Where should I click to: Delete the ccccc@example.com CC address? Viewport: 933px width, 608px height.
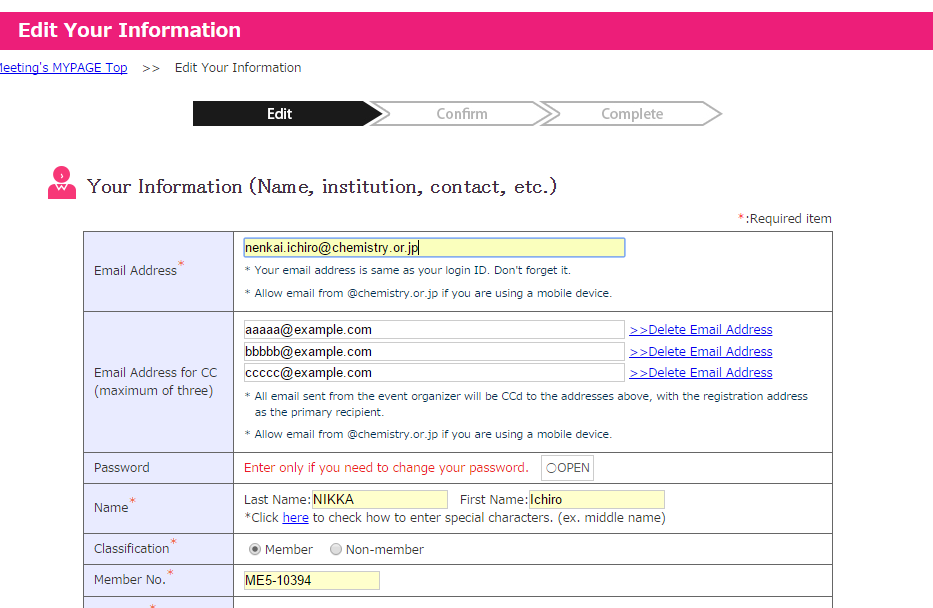(x=701, y=372)
